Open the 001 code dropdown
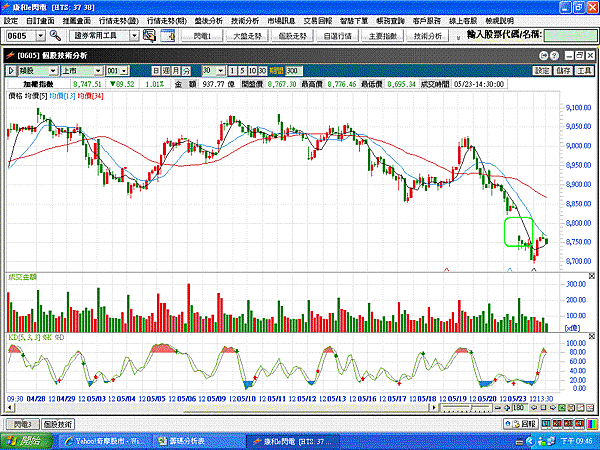This screenshot has width=600, height=450. click(x=124, y=71)
